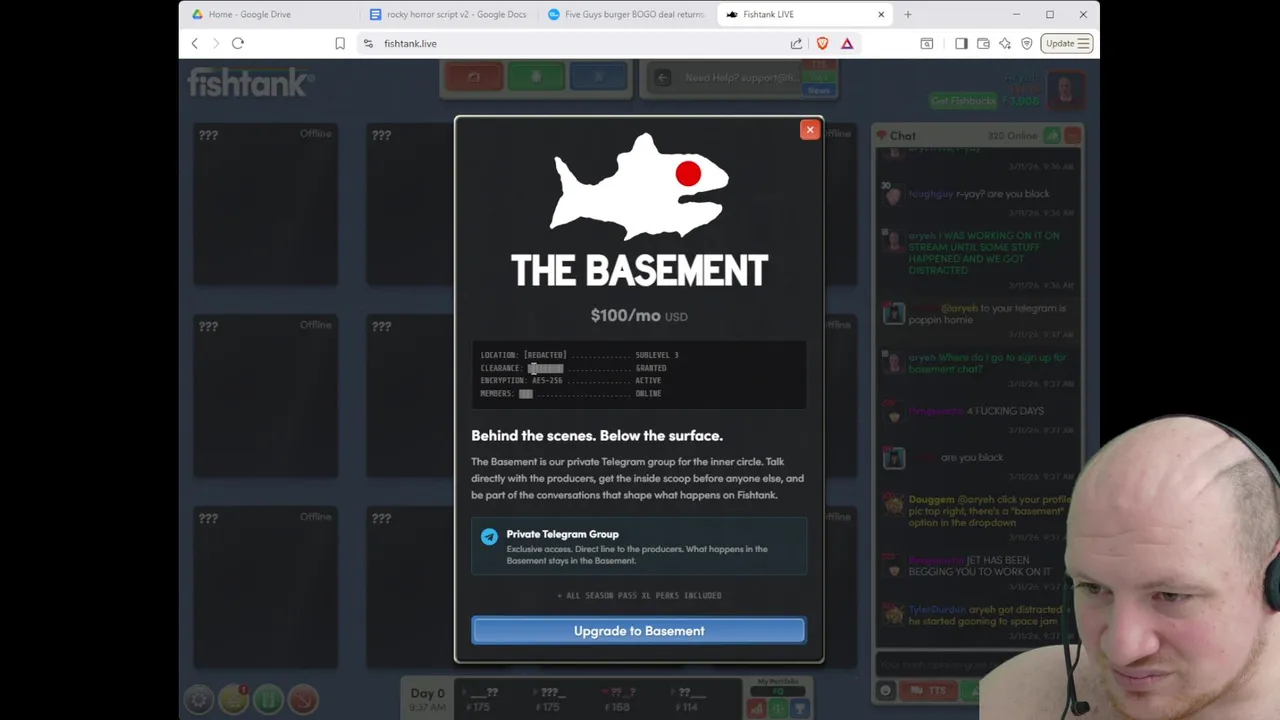The height and width of the screenshot is (720, 1280).
Task: Click 'ENCRYPTION: AES-256' line in terminal box
Action: (x=571, y=381)
